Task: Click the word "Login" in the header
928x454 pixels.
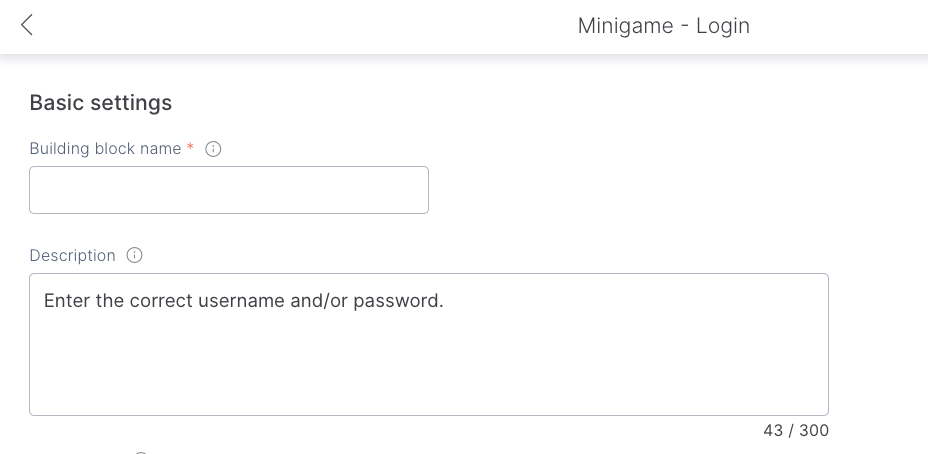Action: 722,26
